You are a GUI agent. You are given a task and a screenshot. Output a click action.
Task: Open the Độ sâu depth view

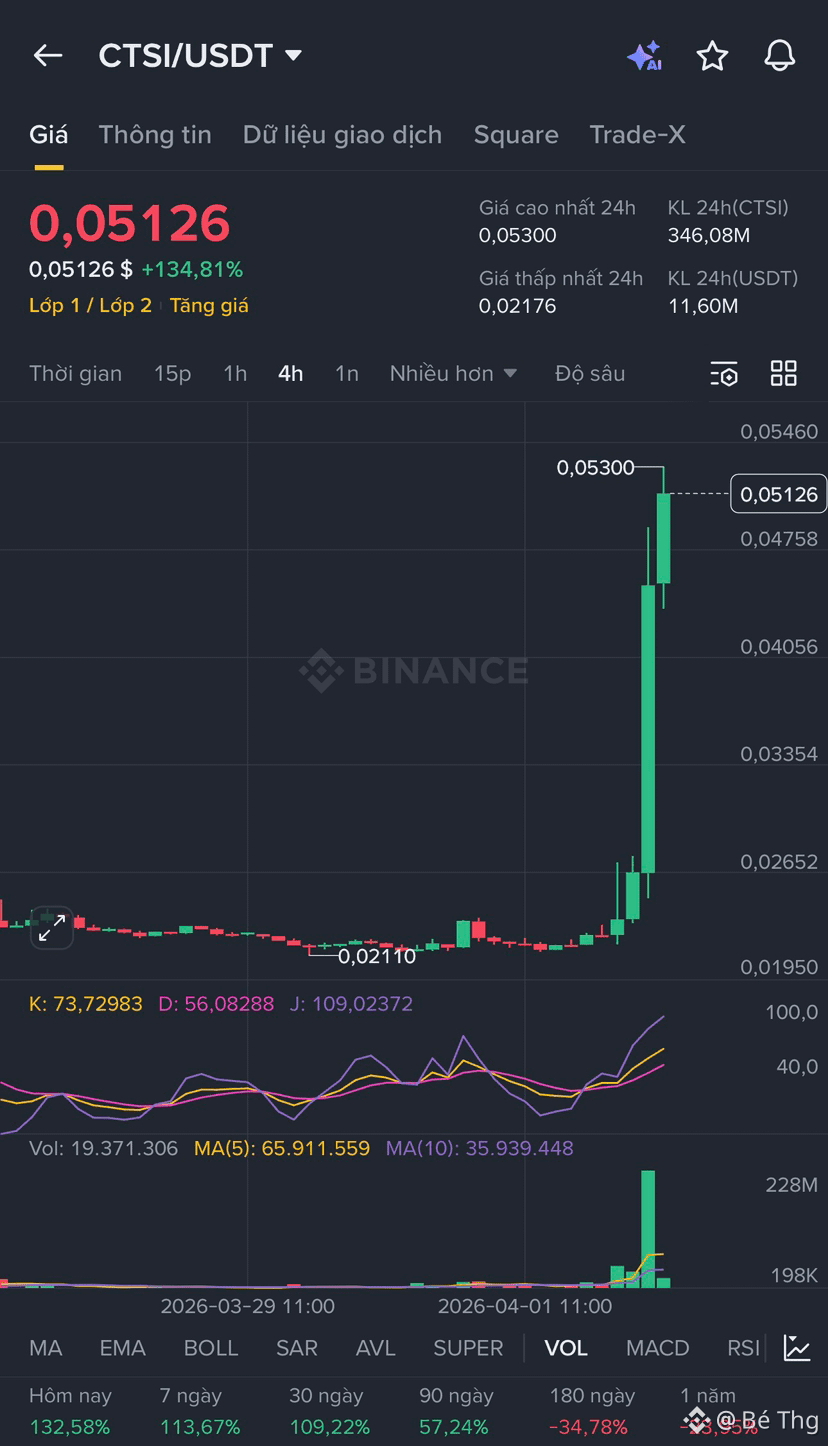pos(590,373)
